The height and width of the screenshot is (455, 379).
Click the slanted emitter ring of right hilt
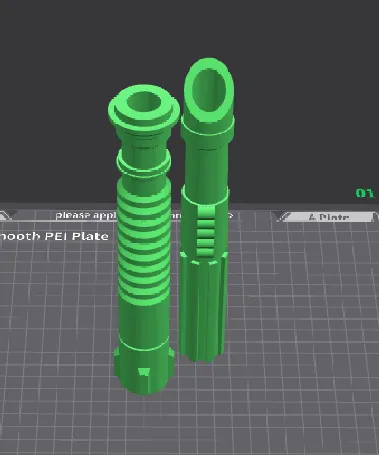208,88
